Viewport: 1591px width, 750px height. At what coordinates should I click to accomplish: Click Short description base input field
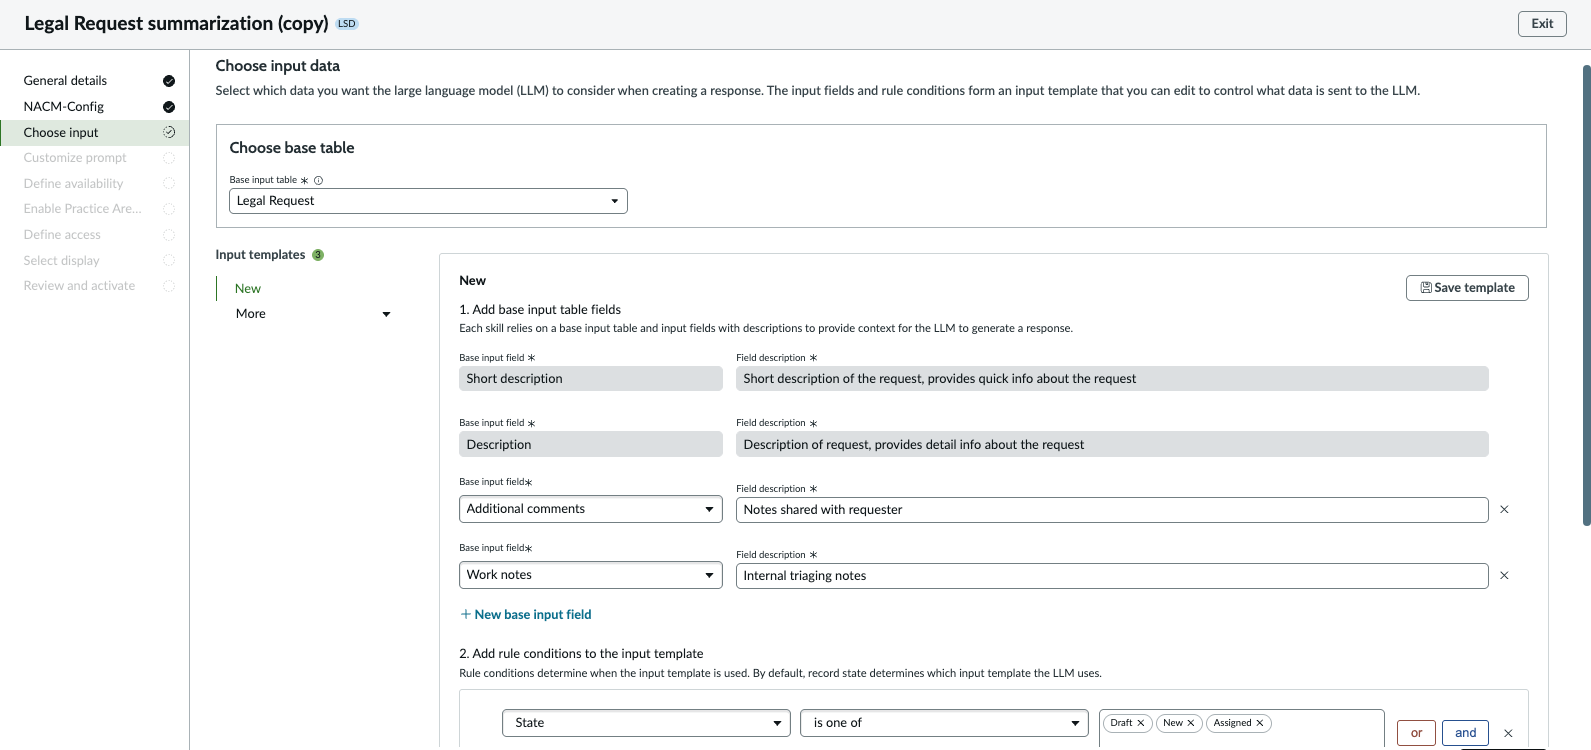[x=591, y=379]
